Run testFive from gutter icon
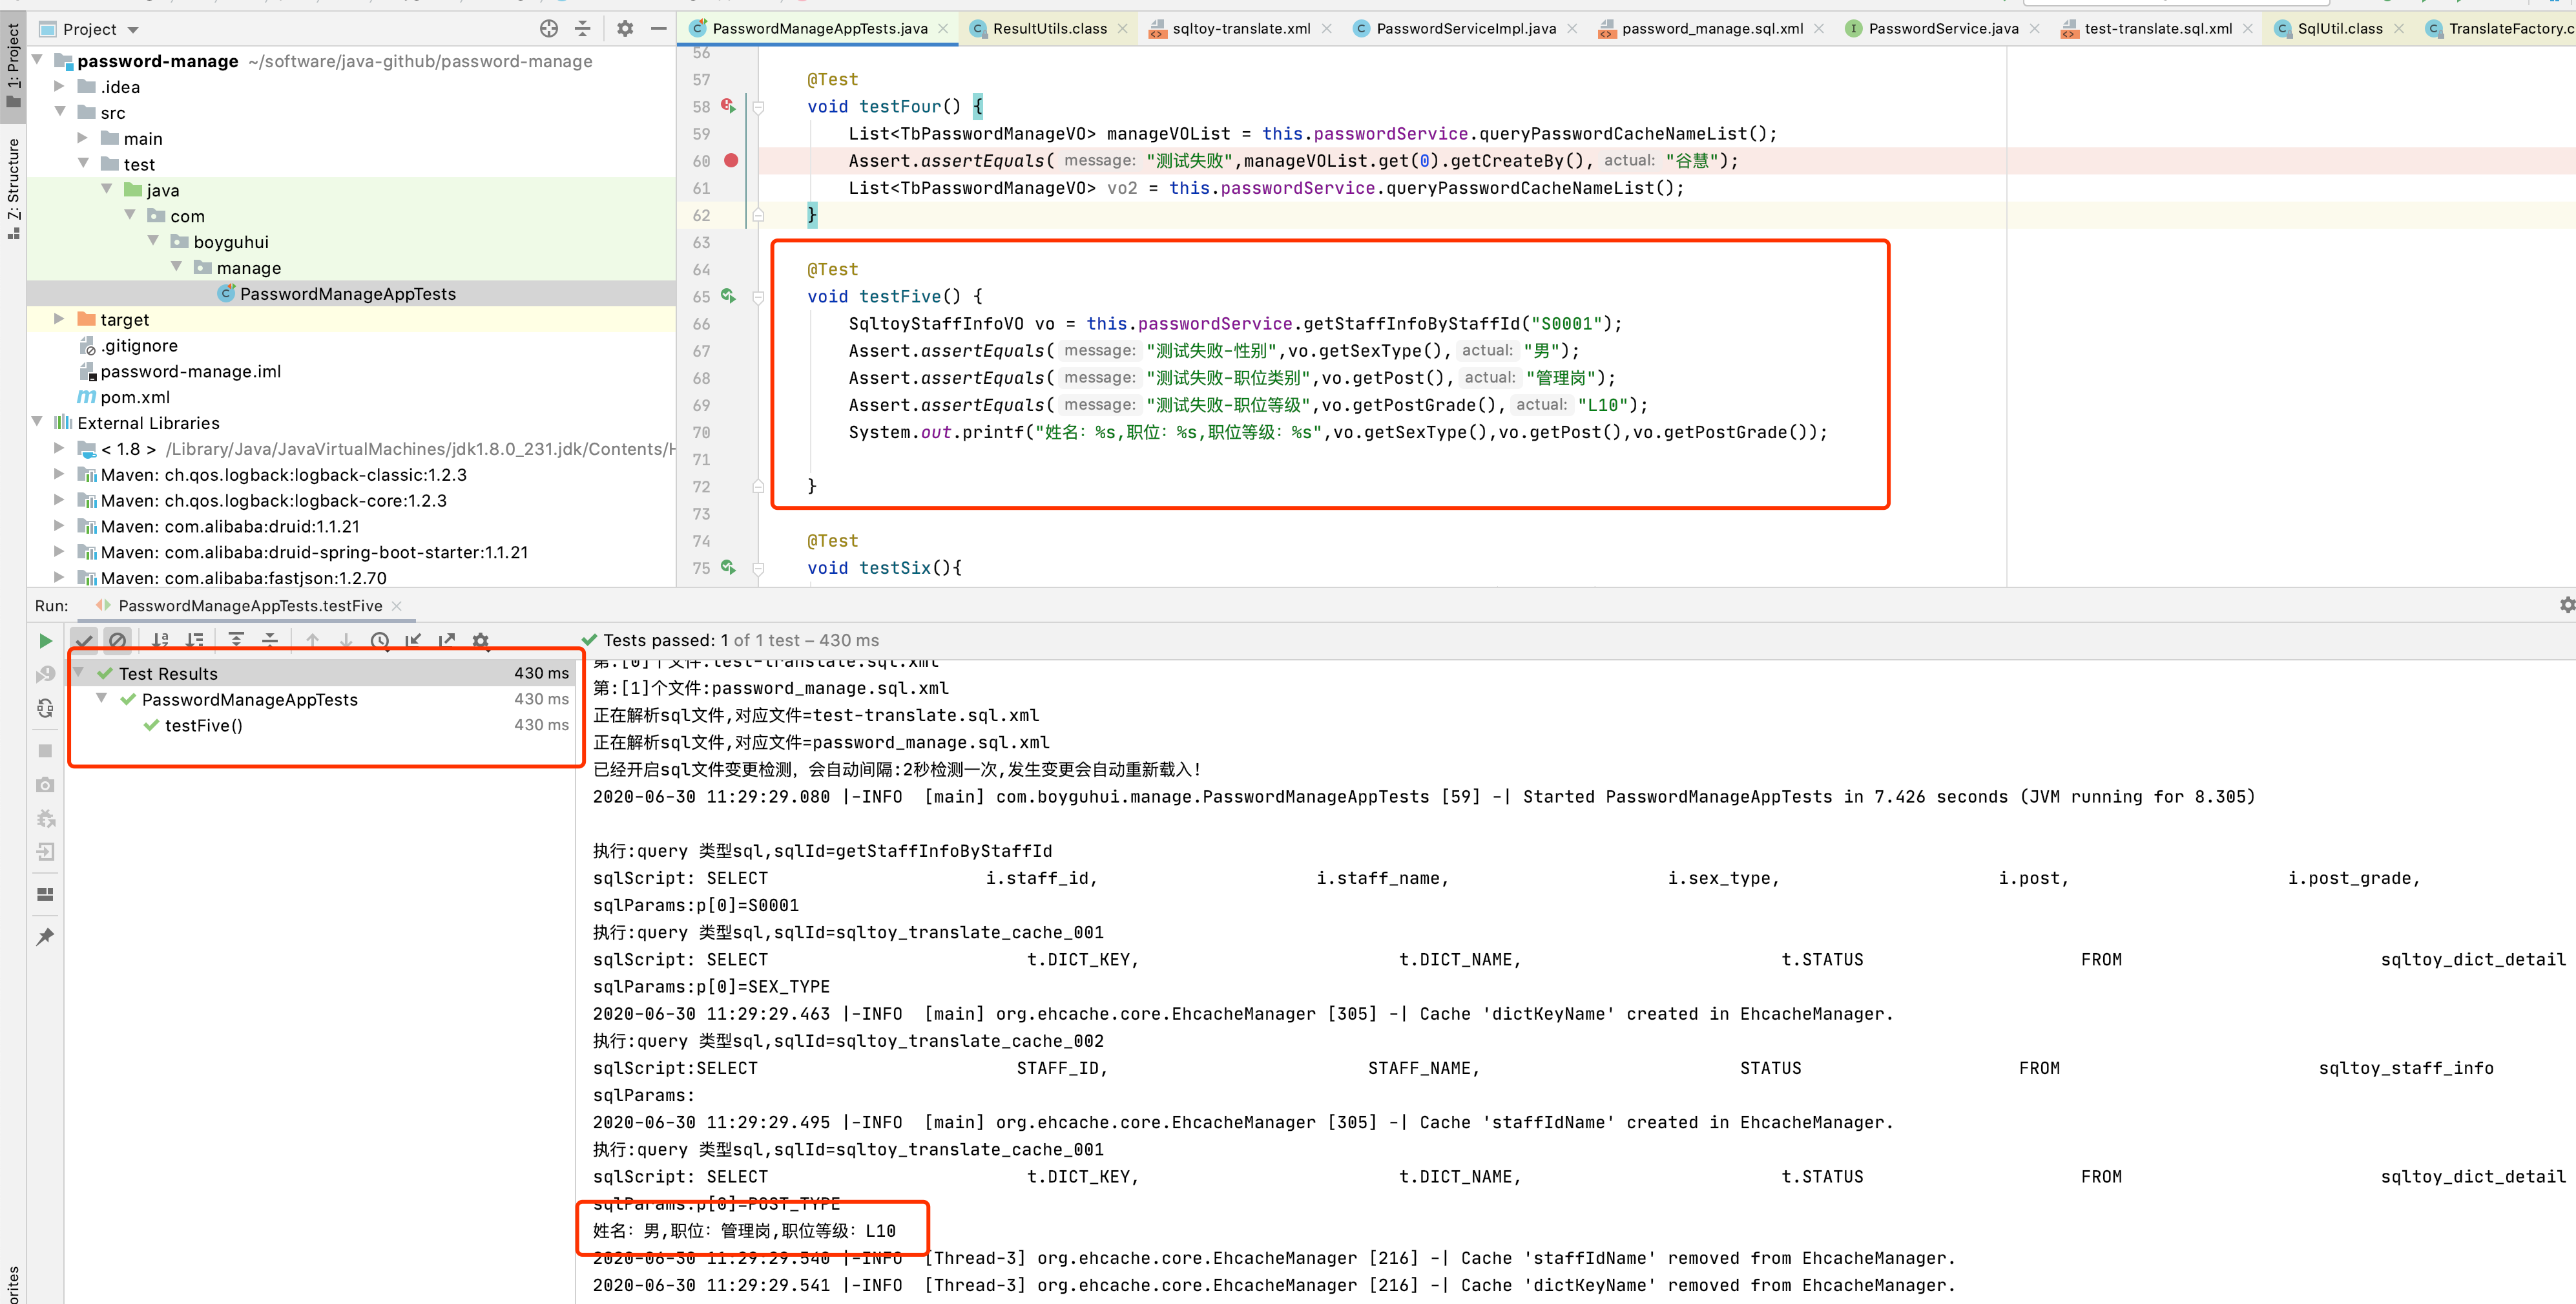The height and width of the screenshot is (1304, 2576). point(728,296)
